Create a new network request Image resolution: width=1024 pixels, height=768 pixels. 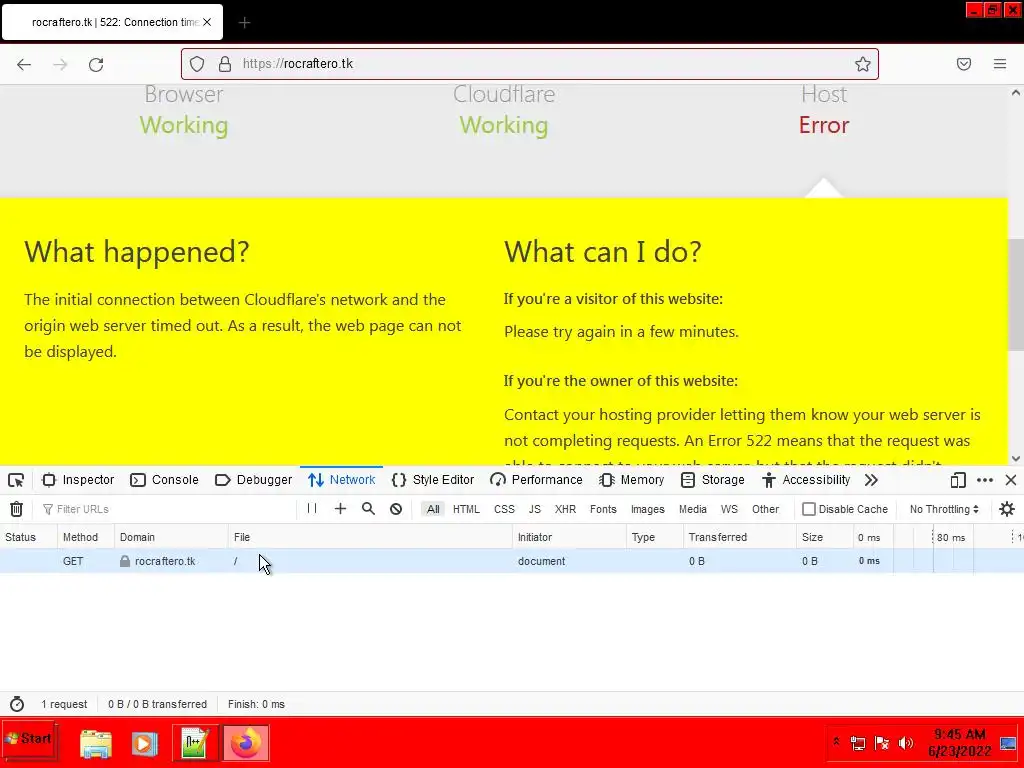(x=340, y=509)
